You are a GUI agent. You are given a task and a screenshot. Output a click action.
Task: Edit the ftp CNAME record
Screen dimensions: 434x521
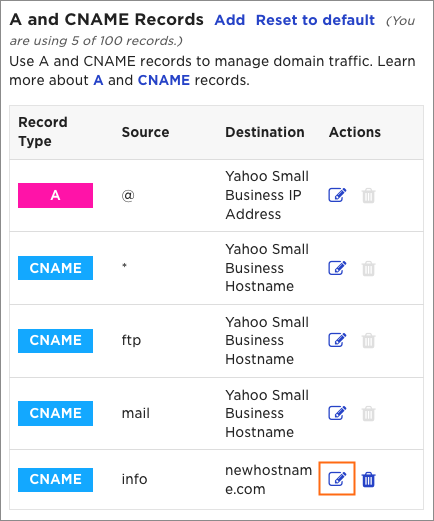pos(337,340)
